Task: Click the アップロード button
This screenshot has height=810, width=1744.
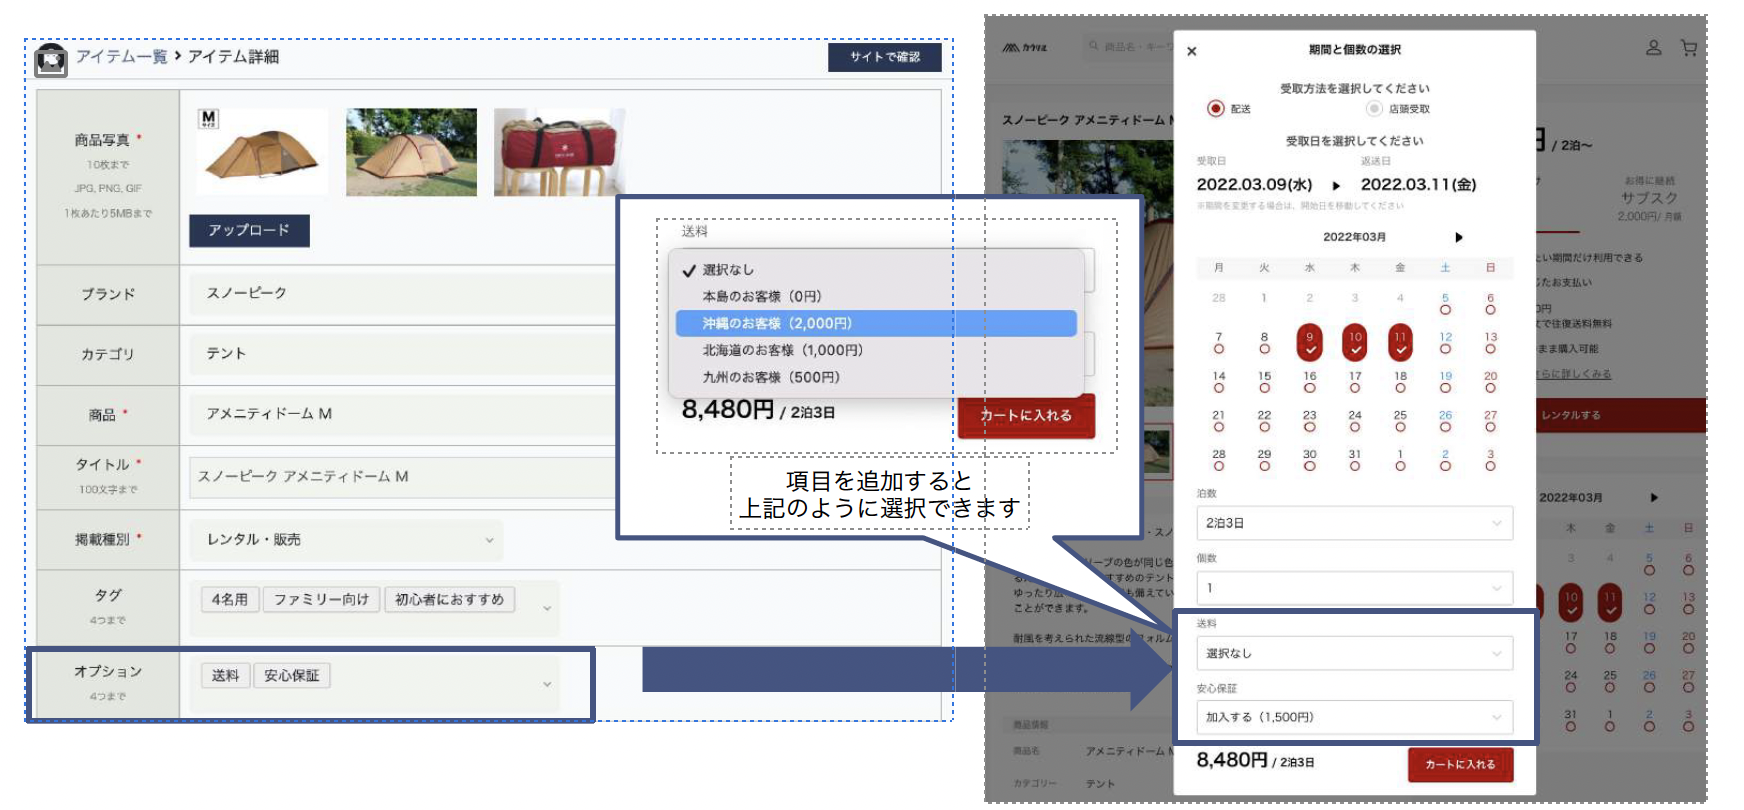Action: tap(249, 230)
